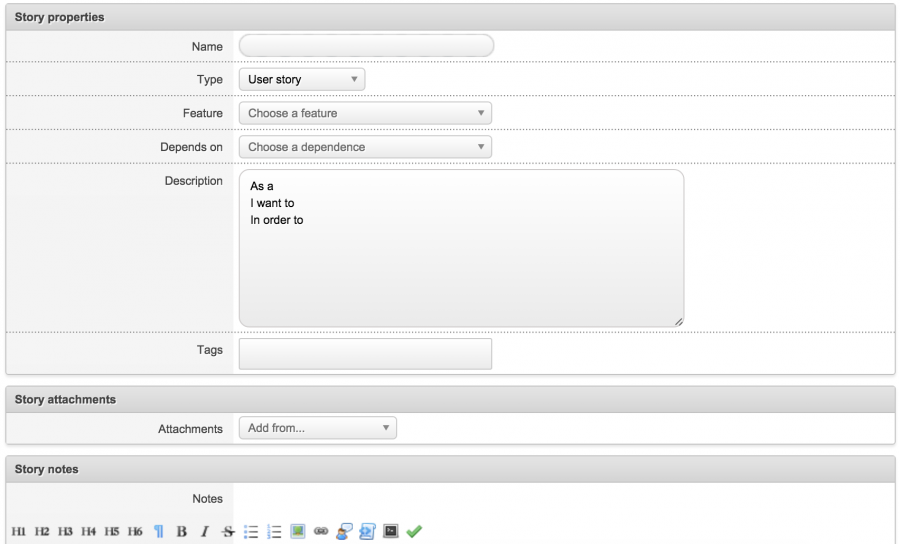The image size is (900, 544).
Task: Click the blue code scroll icon
Action: point(367,531)
